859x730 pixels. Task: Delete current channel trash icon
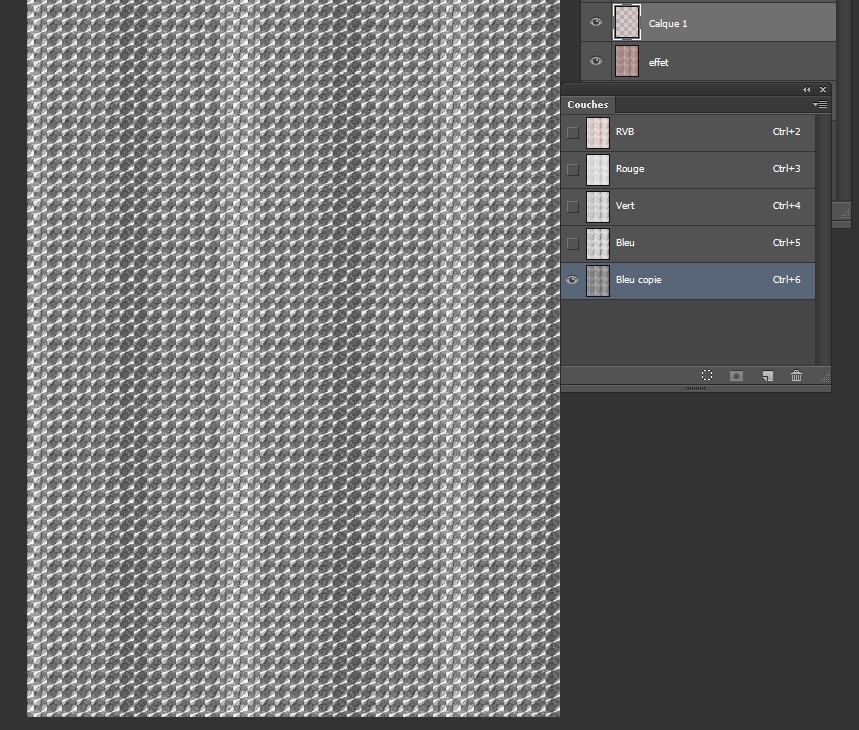(797, 376)
